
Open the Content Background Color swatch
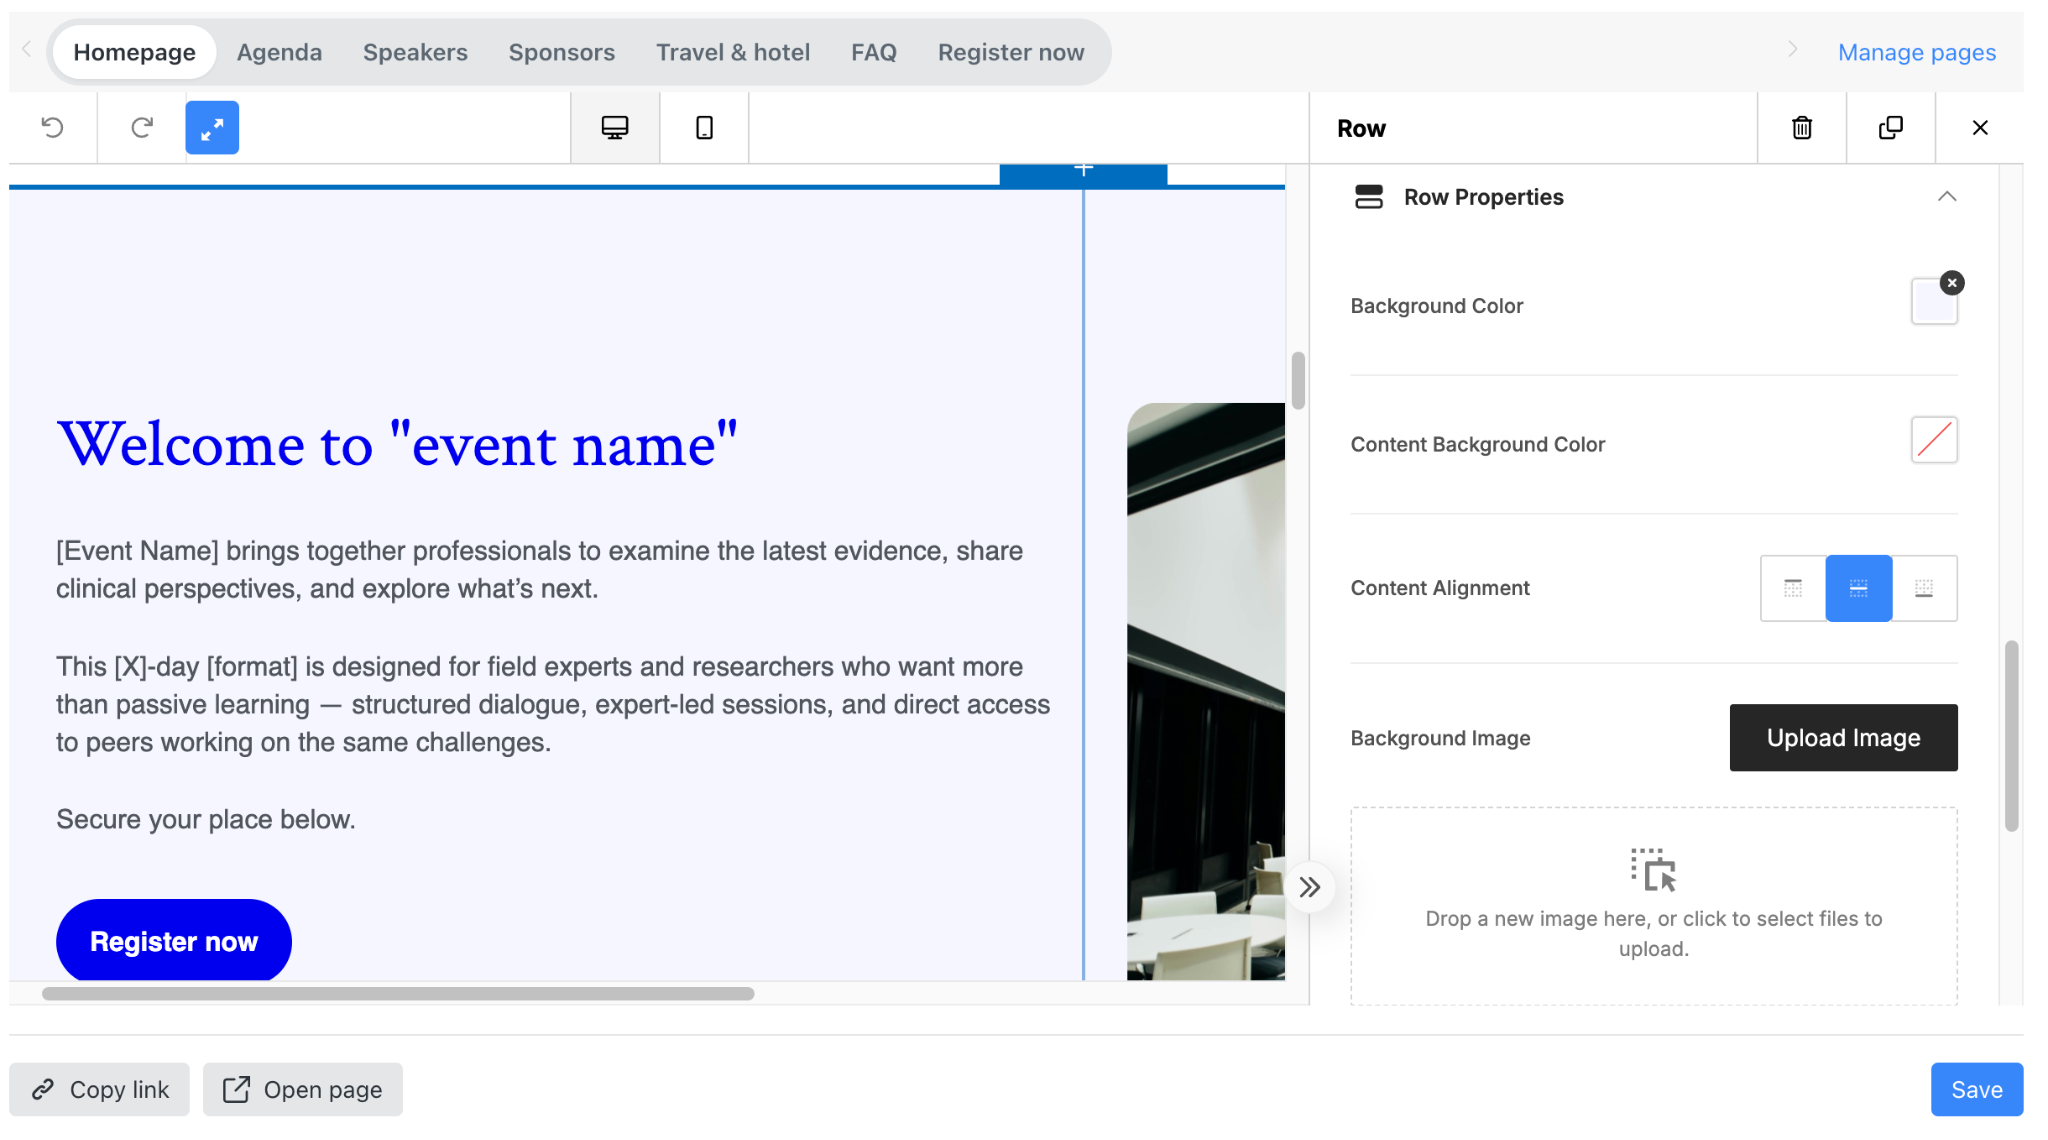pyautogui.click(x=1934, y=440)
